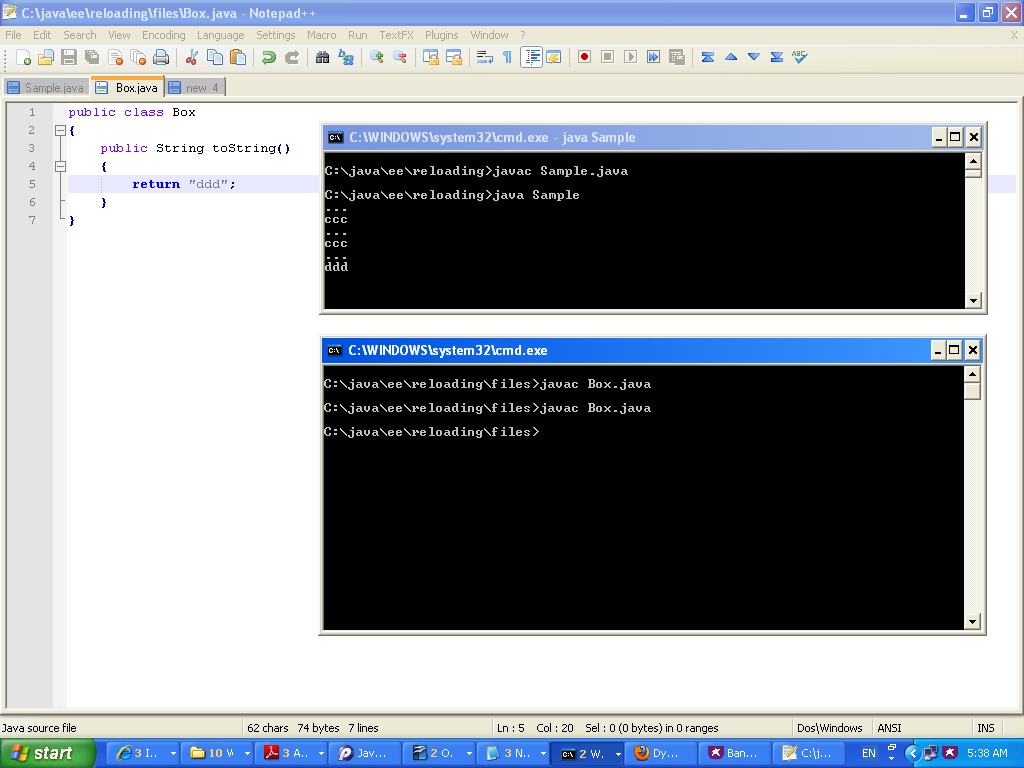
Task: Click the Redo arrow icon
Action: [292, 57]
